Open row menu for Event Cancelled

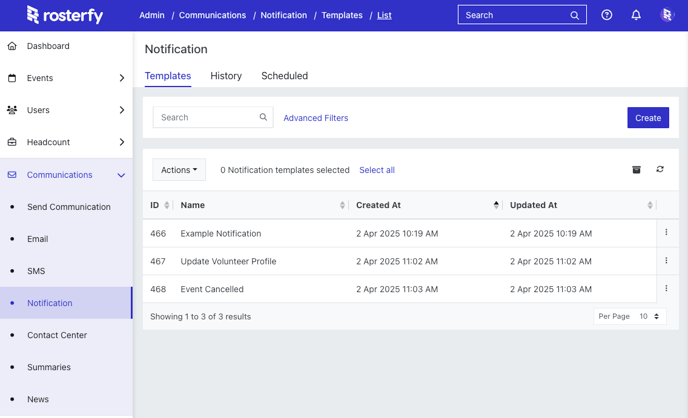coord(666,288)
